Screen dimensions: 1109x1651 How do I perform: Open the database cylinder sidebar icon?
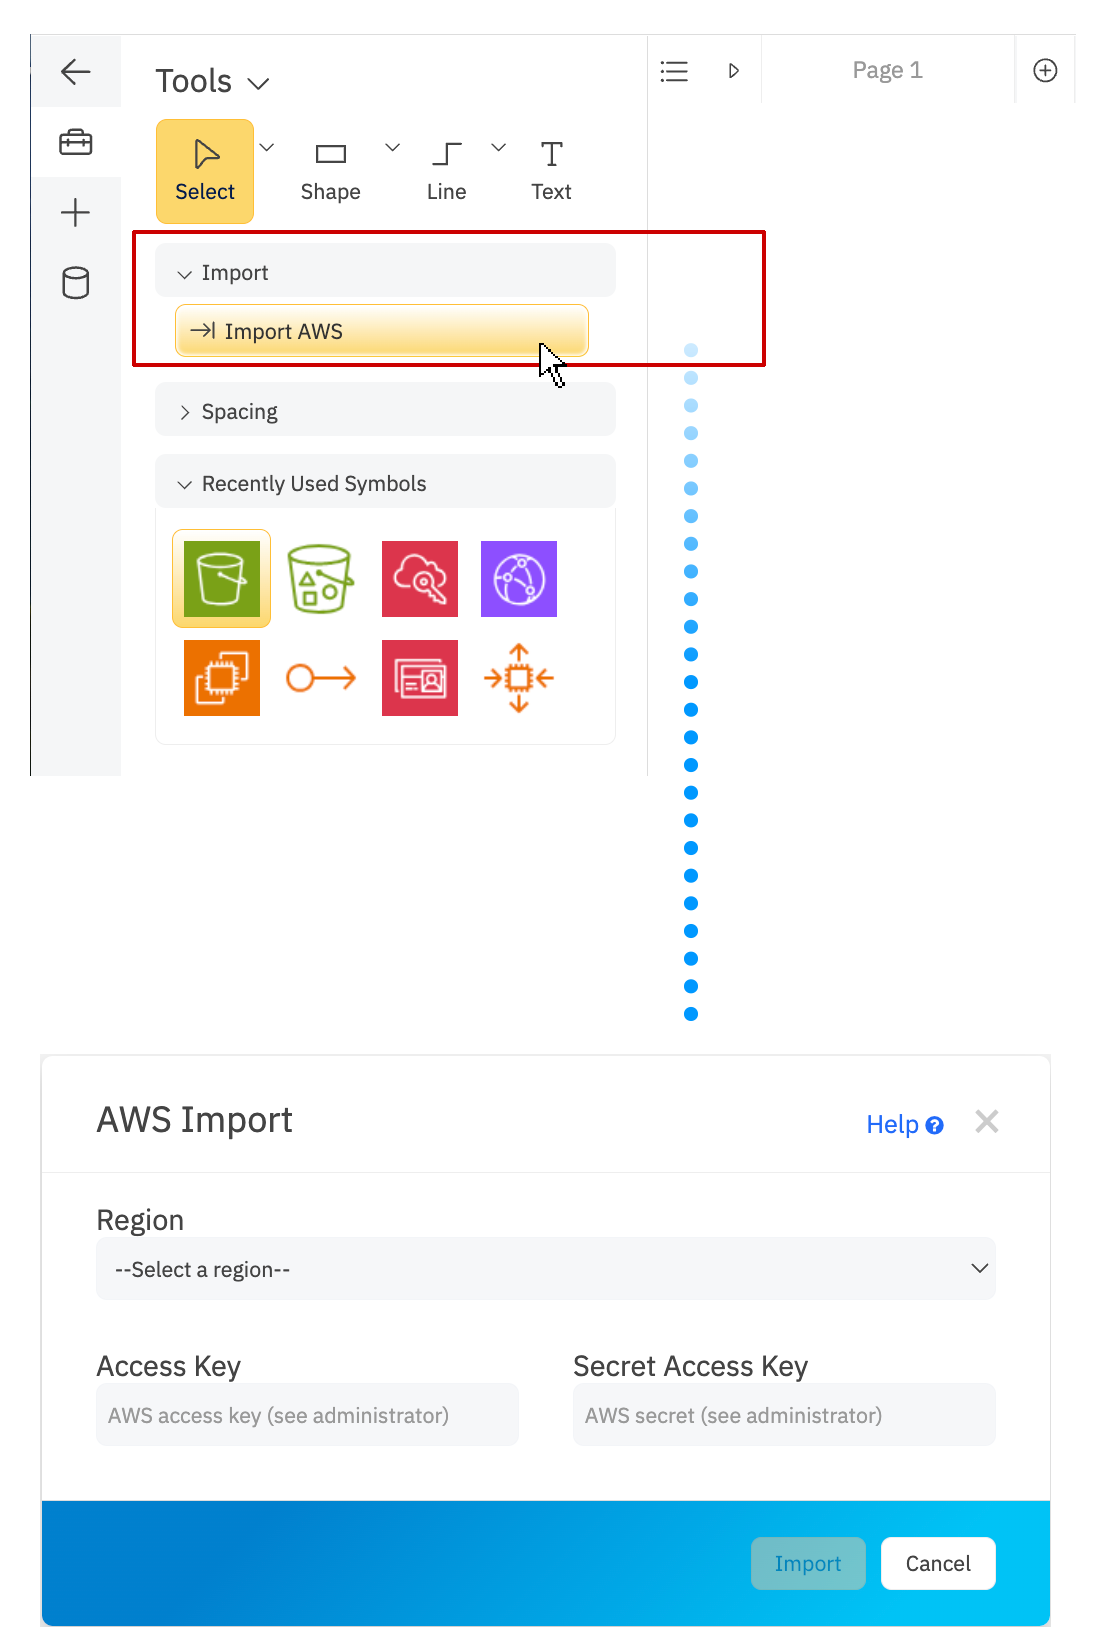[76, 283]
